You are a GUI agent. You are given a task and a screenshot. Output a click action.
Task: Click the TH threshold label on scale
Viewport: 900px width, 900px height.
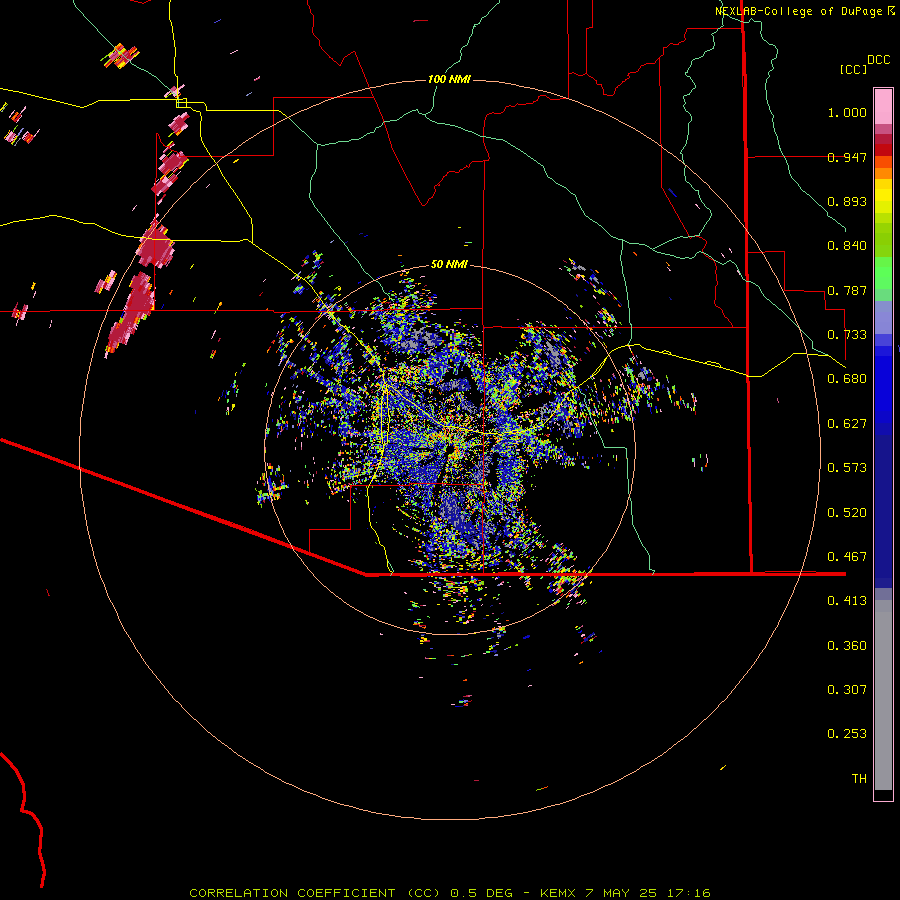tap(859, 779)
